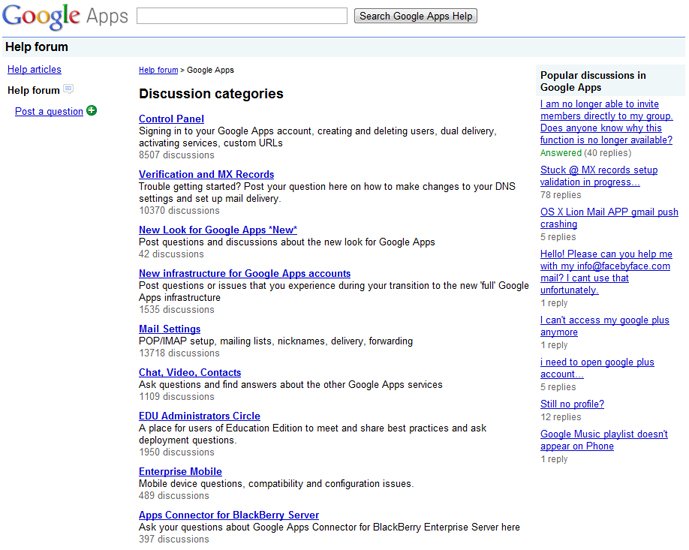This screenshot has height=550, width=689.
Task: Click the Discussion categories heading
Action: pos(211,94)
